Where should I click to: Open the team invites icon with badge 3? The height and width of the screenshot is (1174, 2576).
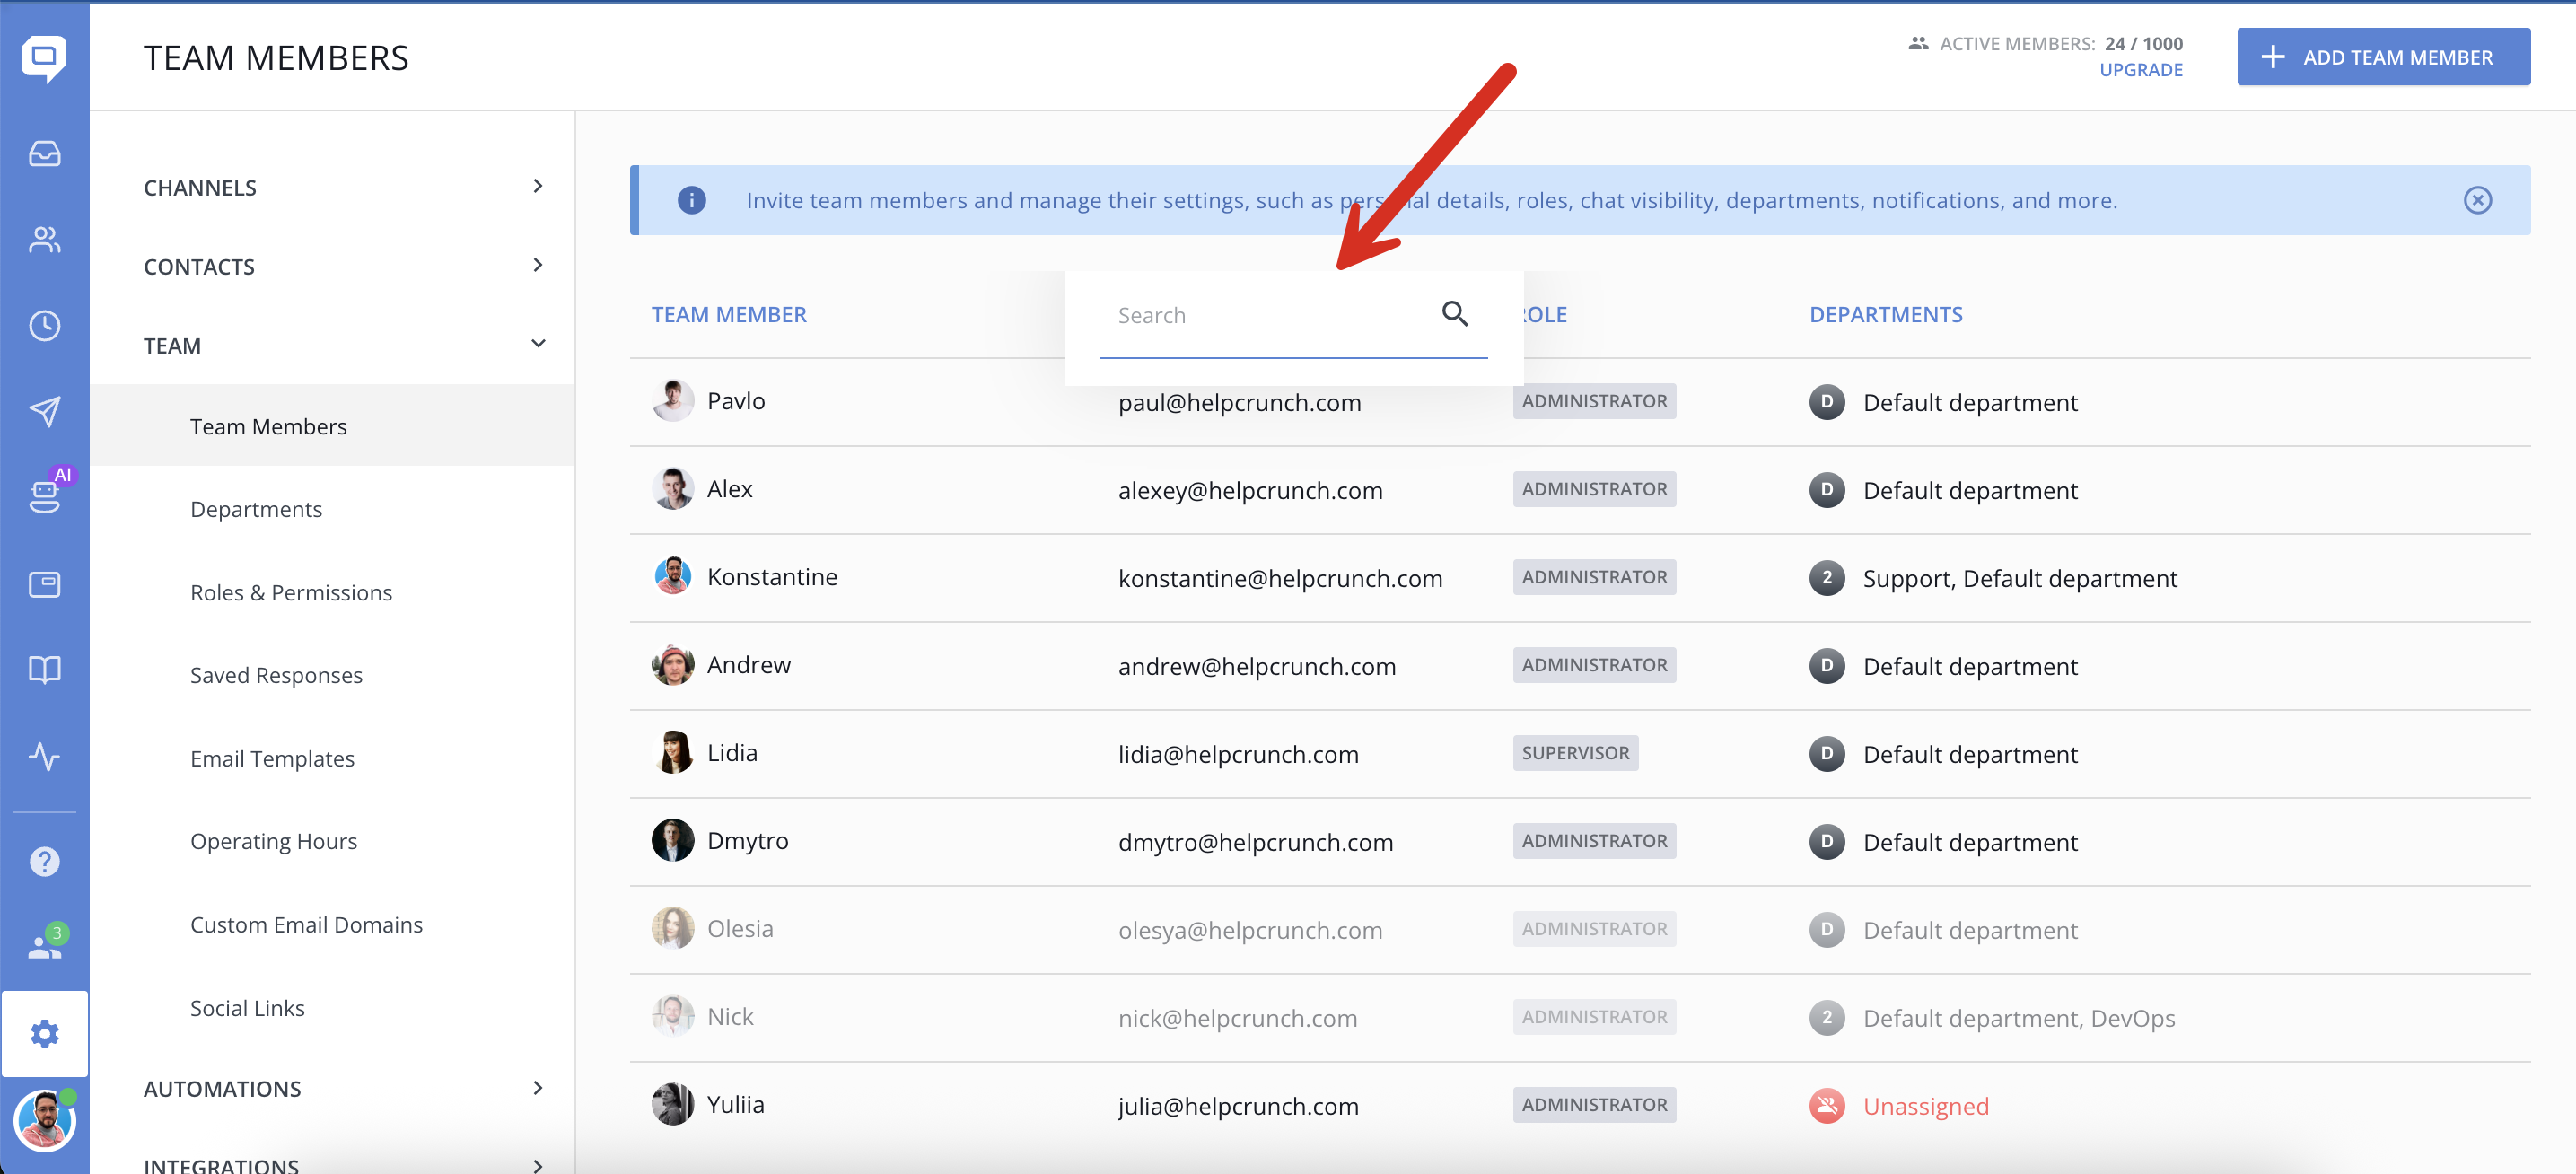pos(46,943)
